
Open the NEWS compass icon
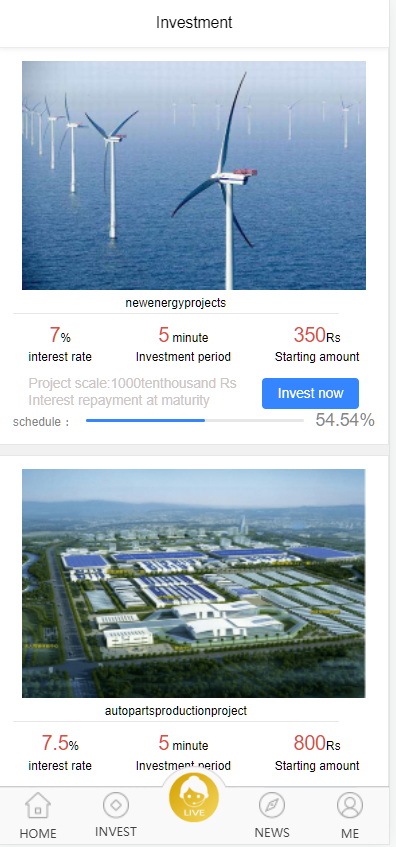272,805
